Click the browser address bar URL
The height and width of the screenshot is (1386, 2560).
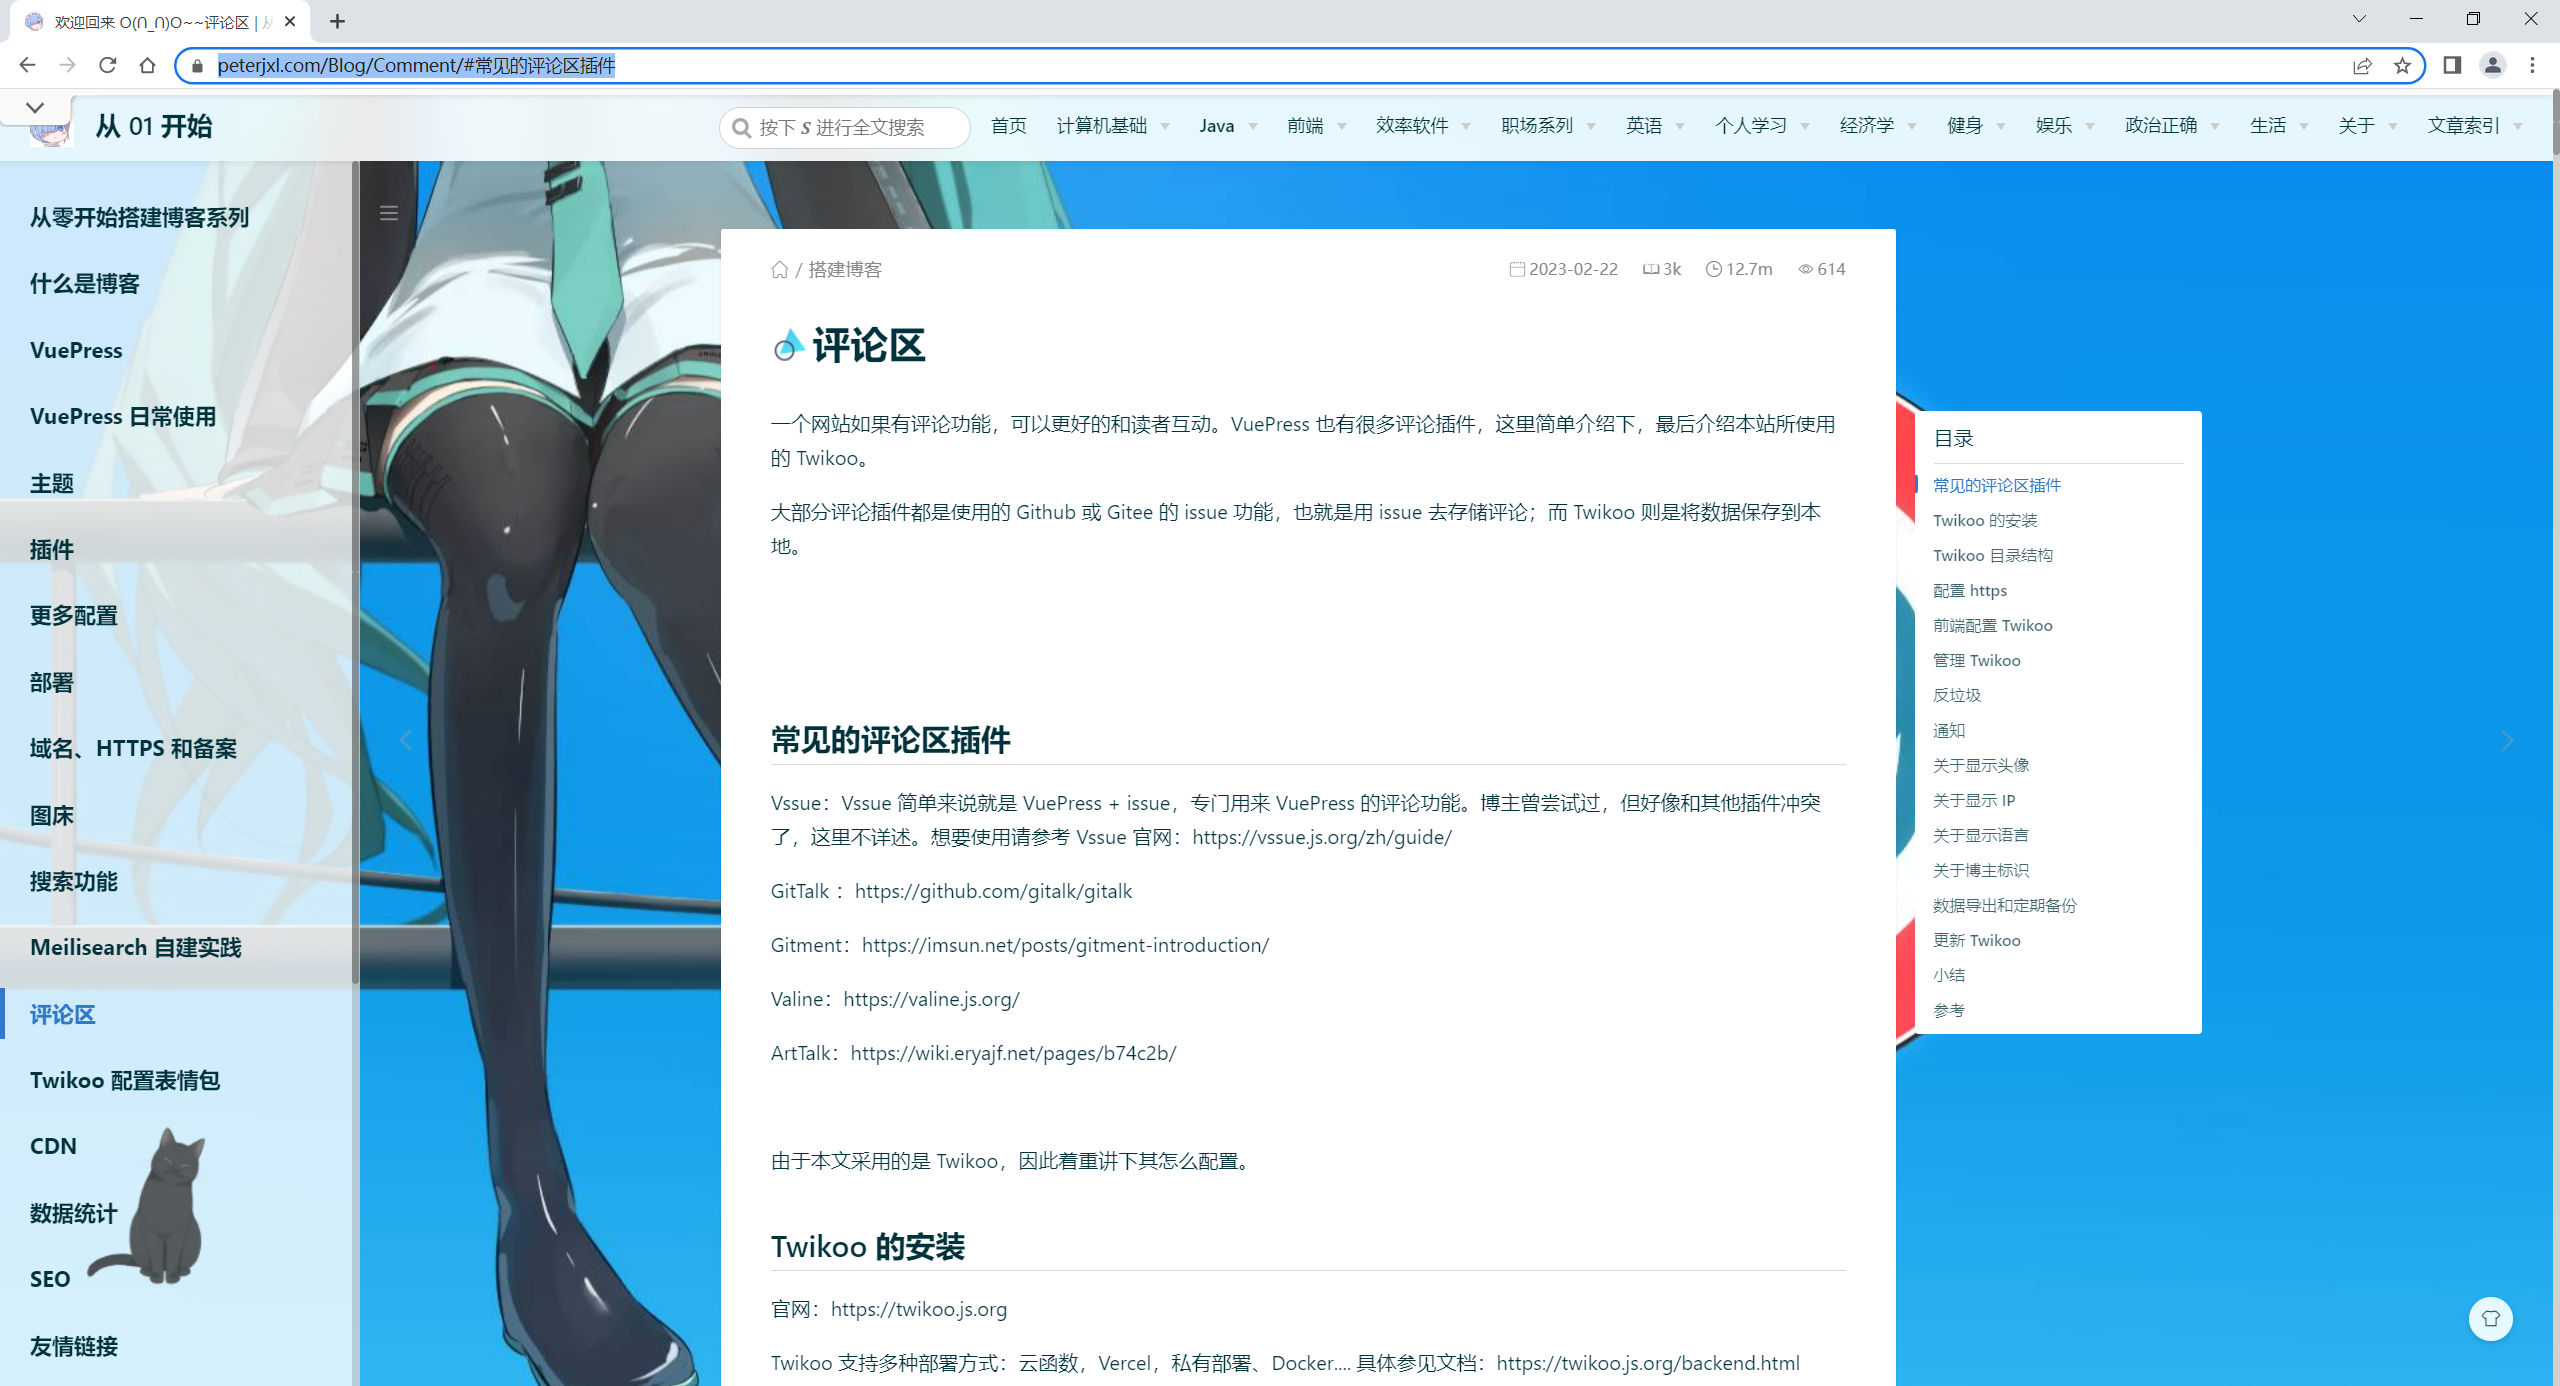(416, 66)
